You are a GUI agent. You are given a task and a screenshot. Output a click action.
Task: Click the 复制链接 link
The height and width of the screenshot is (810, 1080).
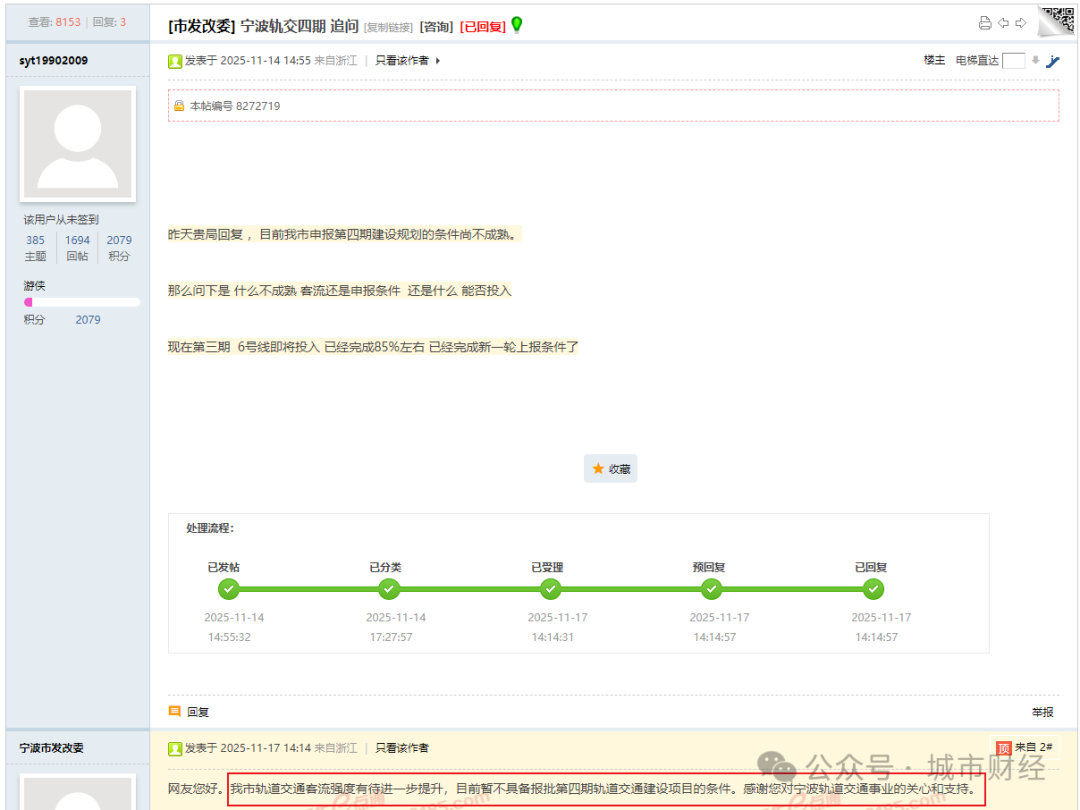(x=388, y=28)
